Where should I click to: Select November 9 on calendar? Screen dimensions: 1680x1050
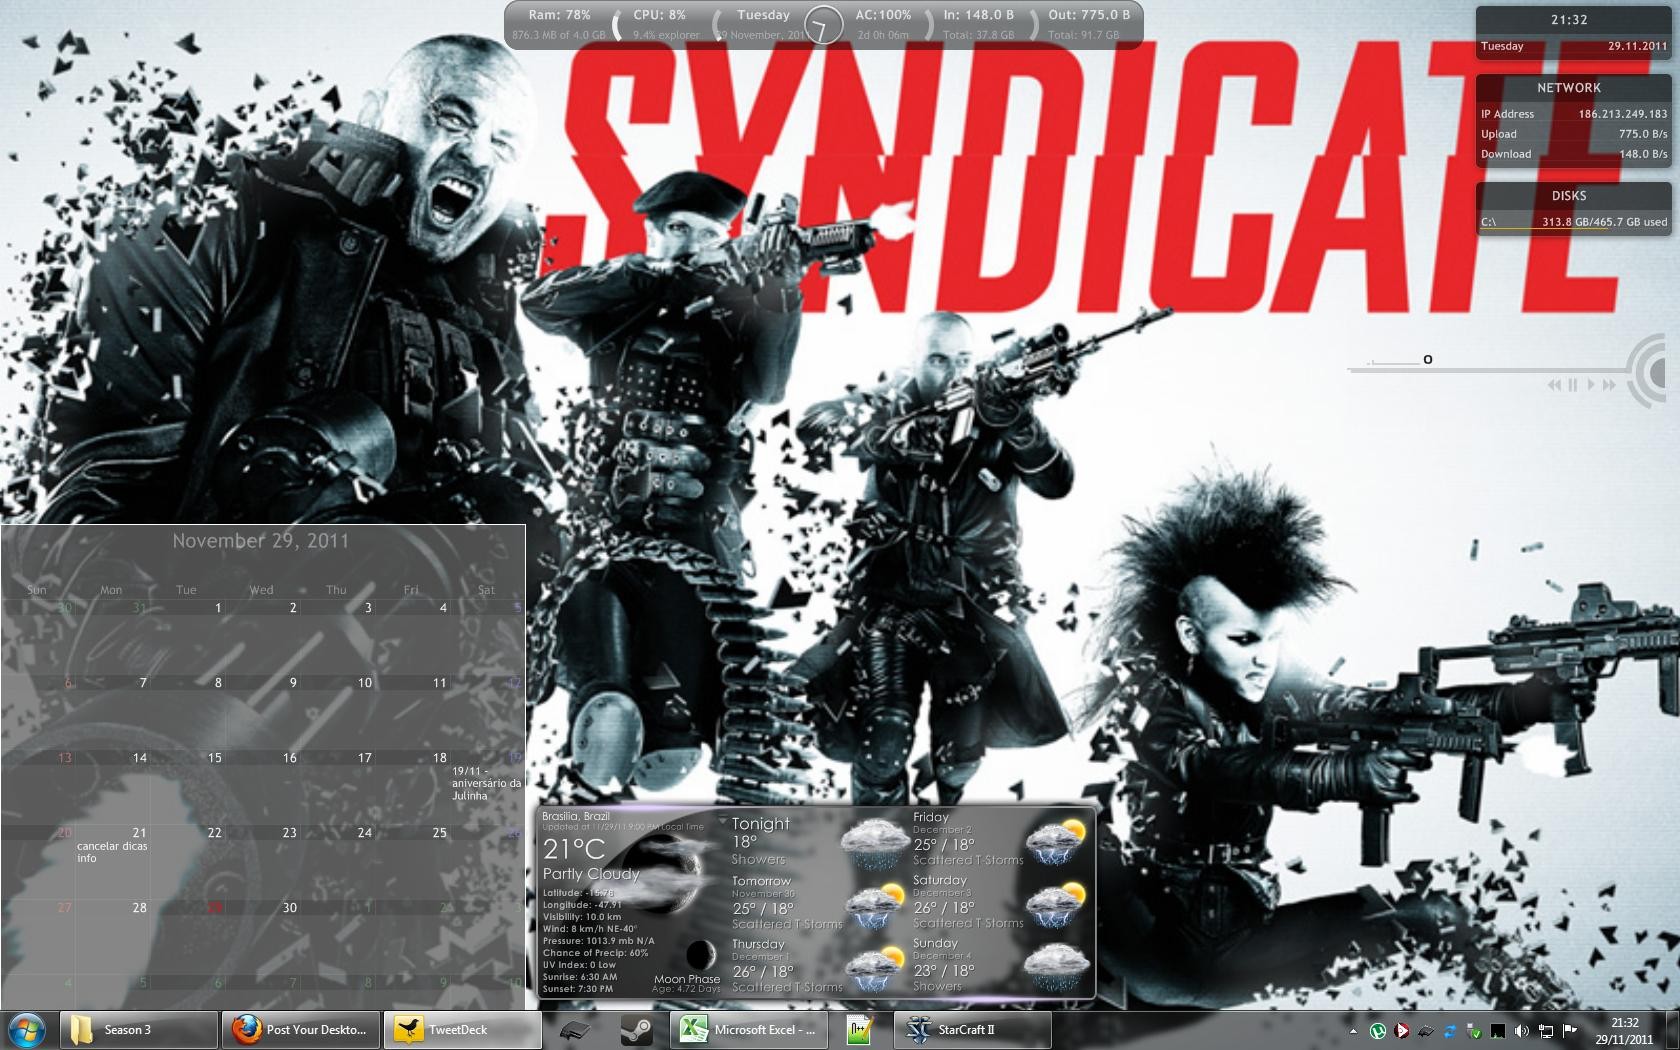[x=263, y=712]
